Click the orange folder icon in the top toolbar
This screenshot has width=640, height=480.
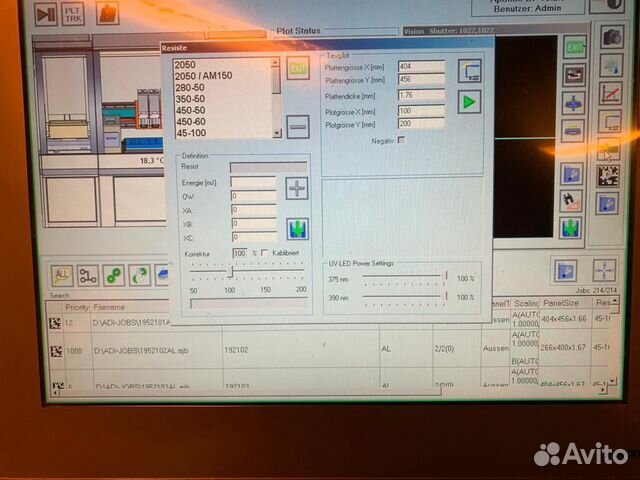pyautogui.click(x=107, y=13)
